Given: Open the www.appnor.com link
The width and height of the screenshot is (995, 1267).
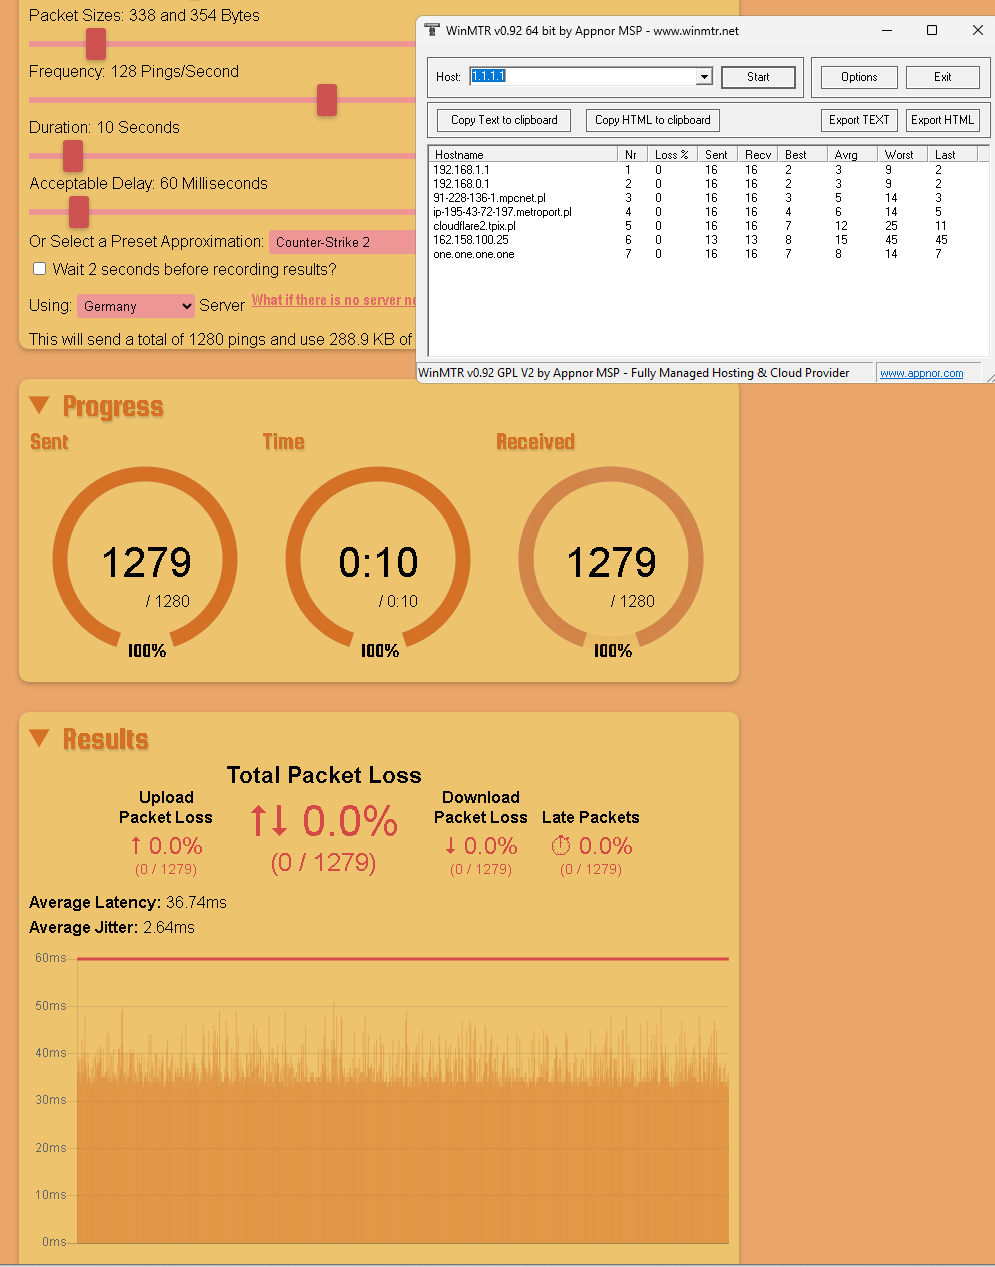Looking at the screenshot, I should click(x=921, y=373).
